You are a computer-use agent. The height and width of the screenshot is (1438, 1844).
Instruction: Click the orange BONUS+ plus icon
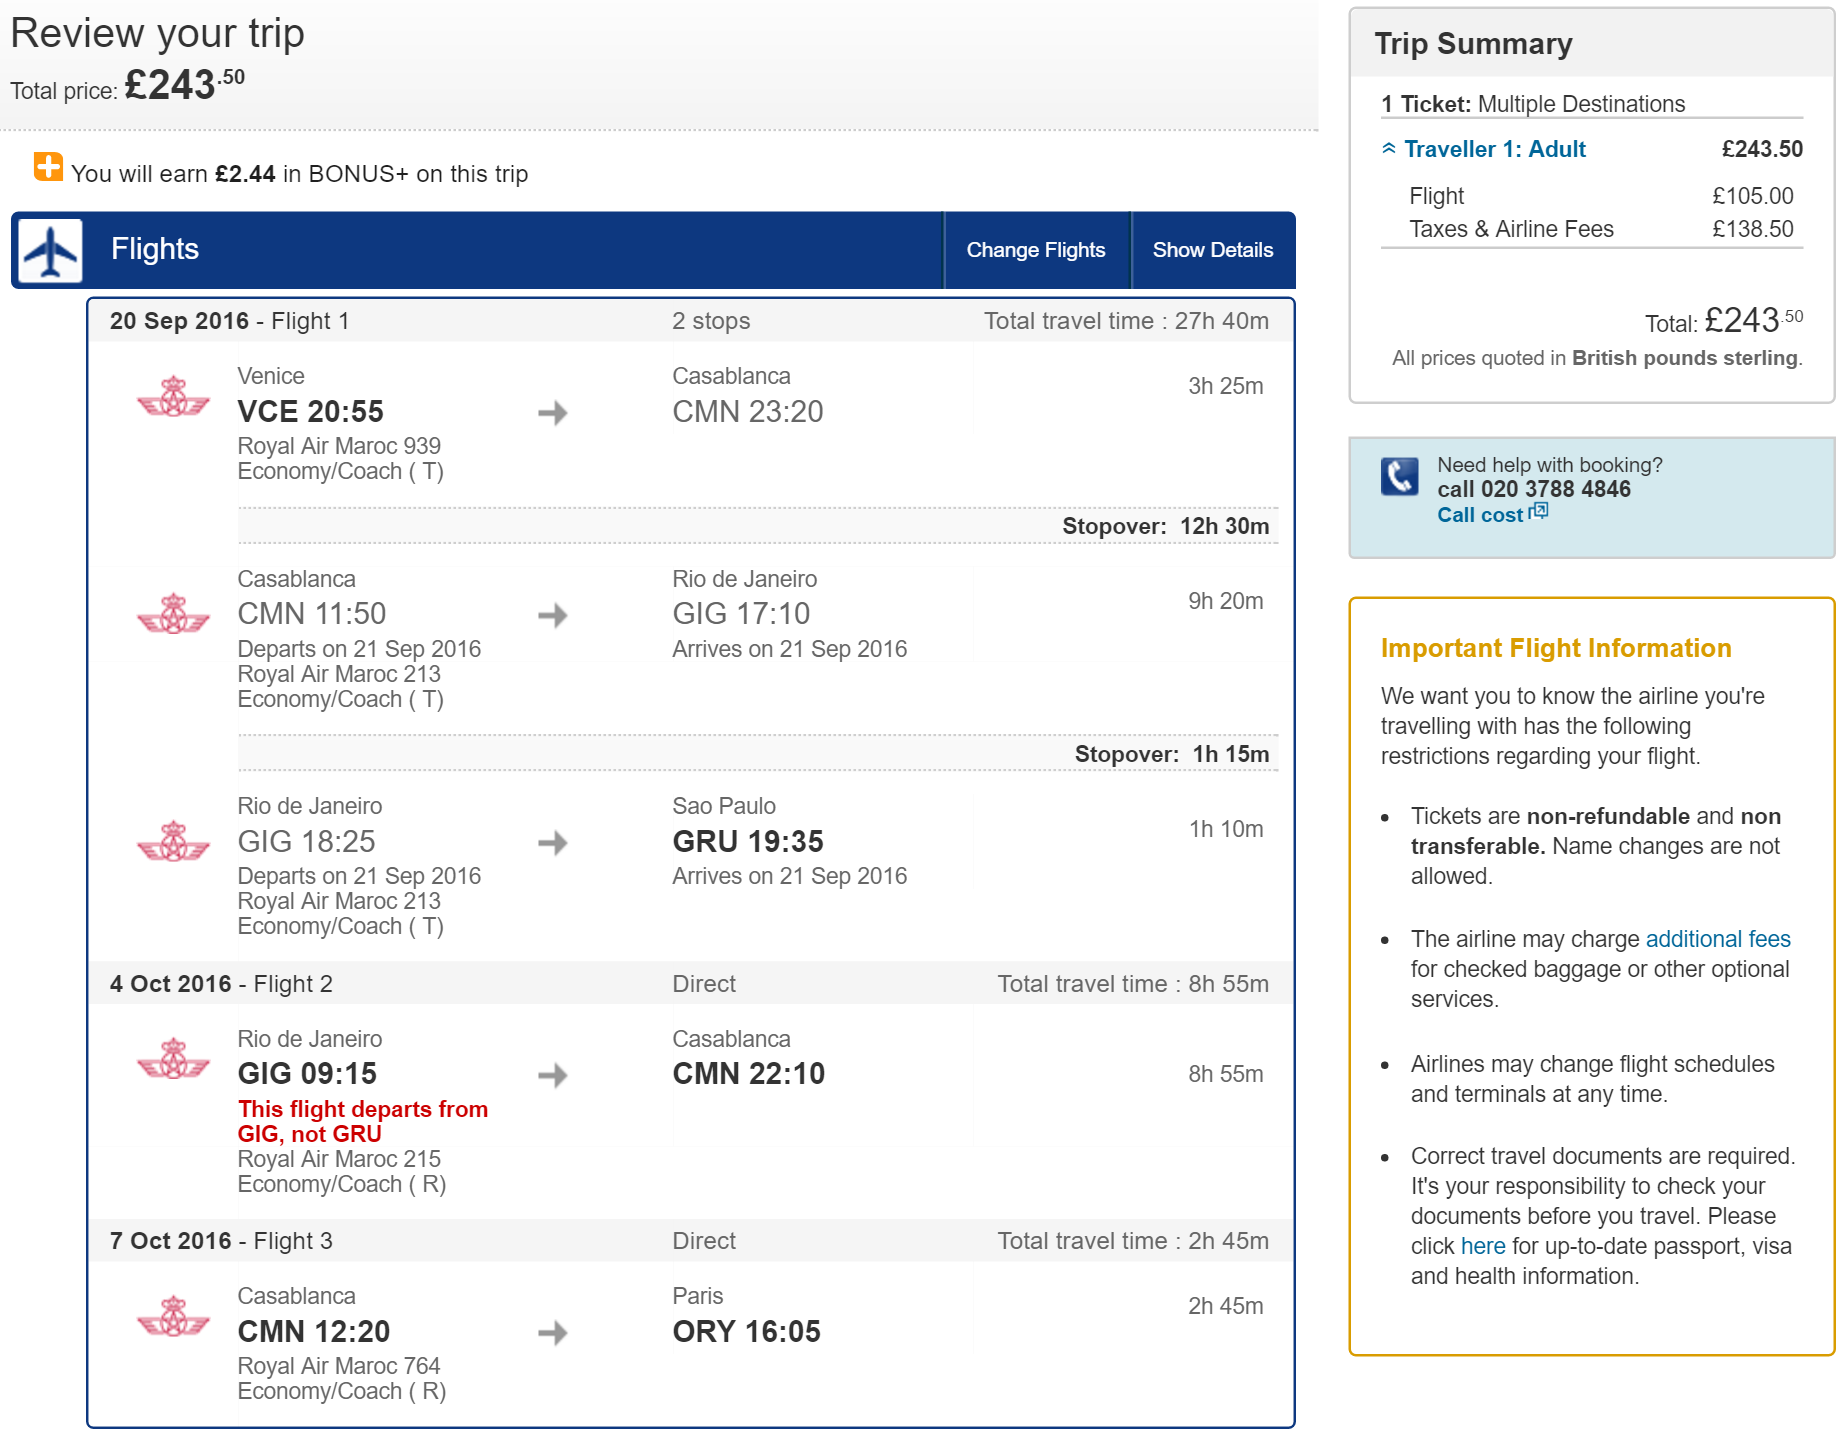tap(48, 167)
